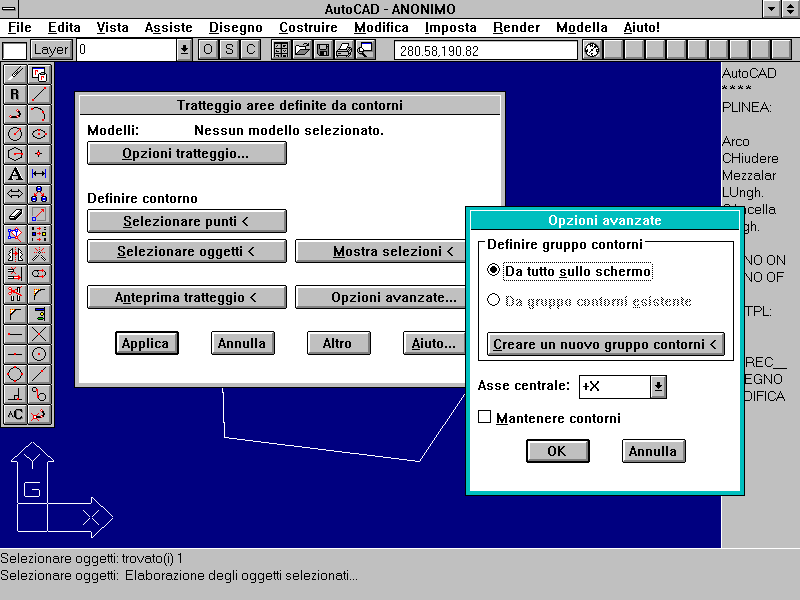The image size is (800, 600).
Task: Click the Save floppy disk icon
Action: click(x=323, y=50)
